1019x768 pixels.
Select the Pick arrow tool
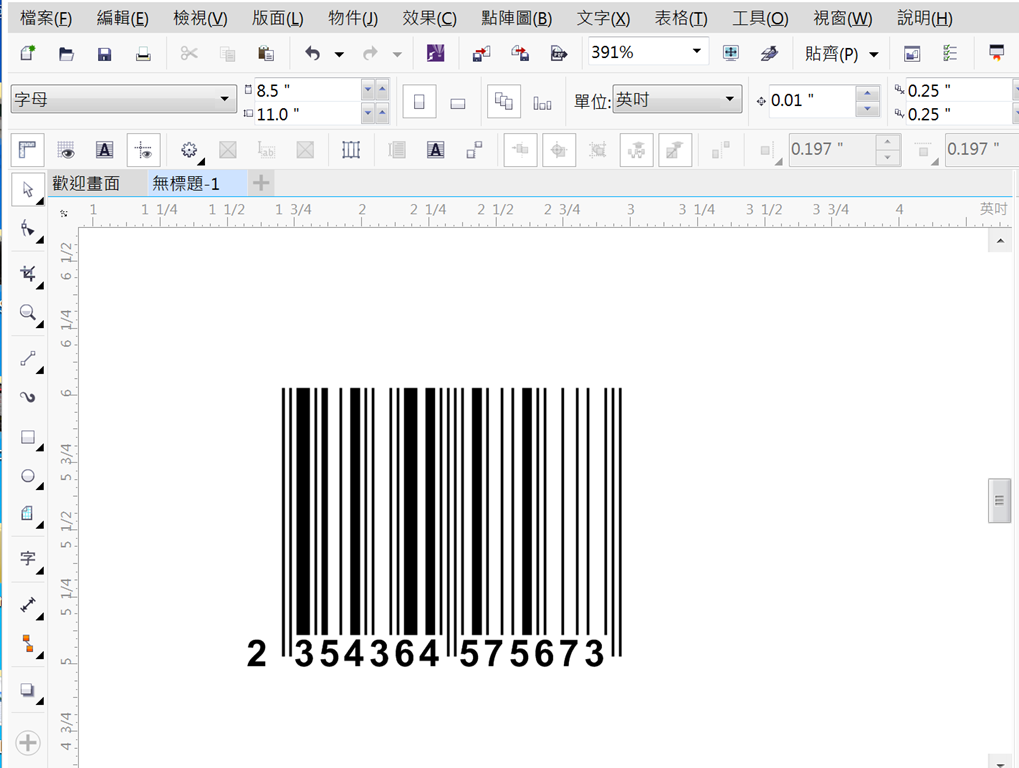click(x=27, y=189)
